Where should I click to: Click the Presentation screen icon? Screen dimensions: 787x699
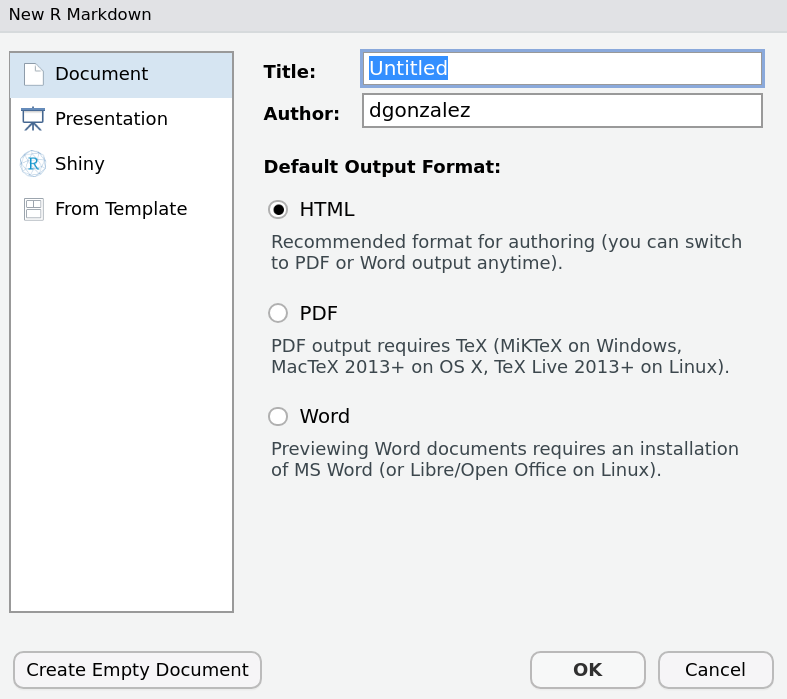point(33,119)
